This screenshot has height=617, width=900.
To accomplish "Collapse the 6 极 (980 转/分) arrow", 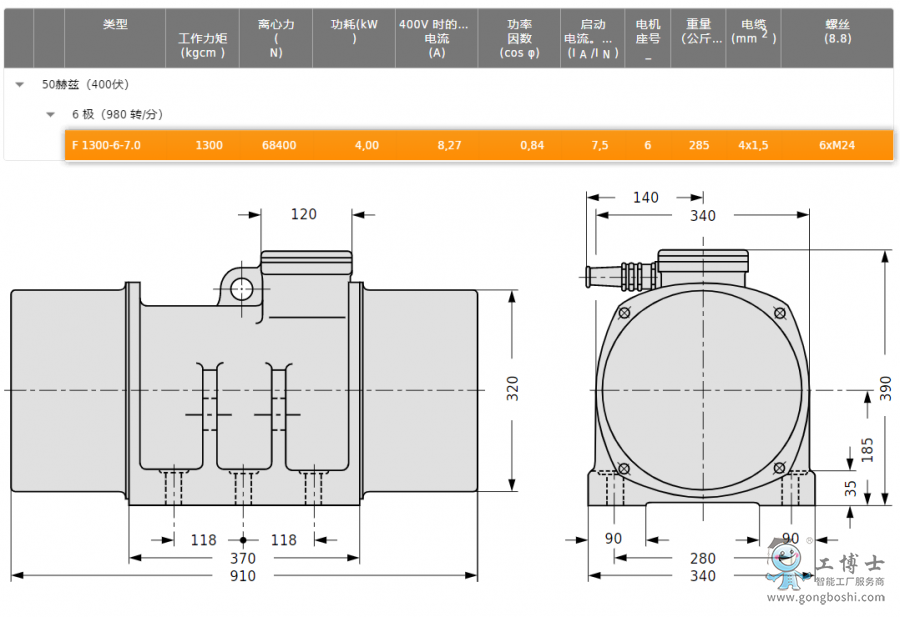I will tap(51, 115).
